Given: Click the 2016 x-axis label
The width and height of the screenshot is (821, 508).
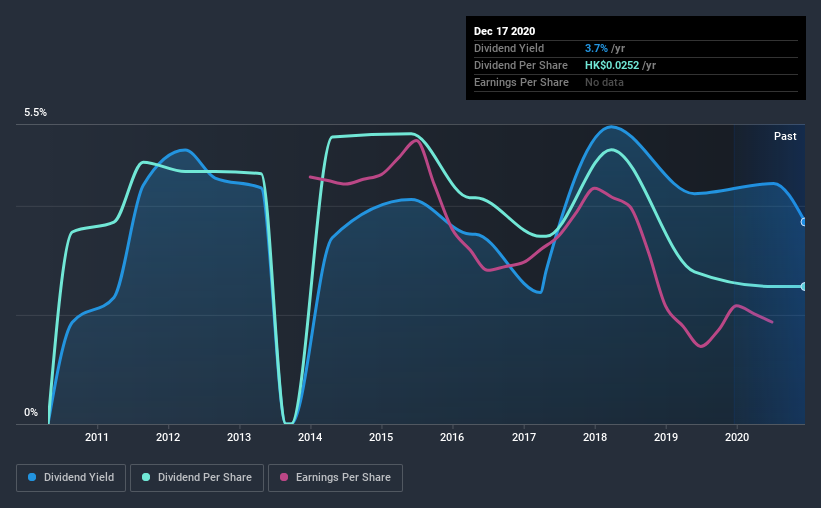Looking at the screenshot, I should (452, 437).
